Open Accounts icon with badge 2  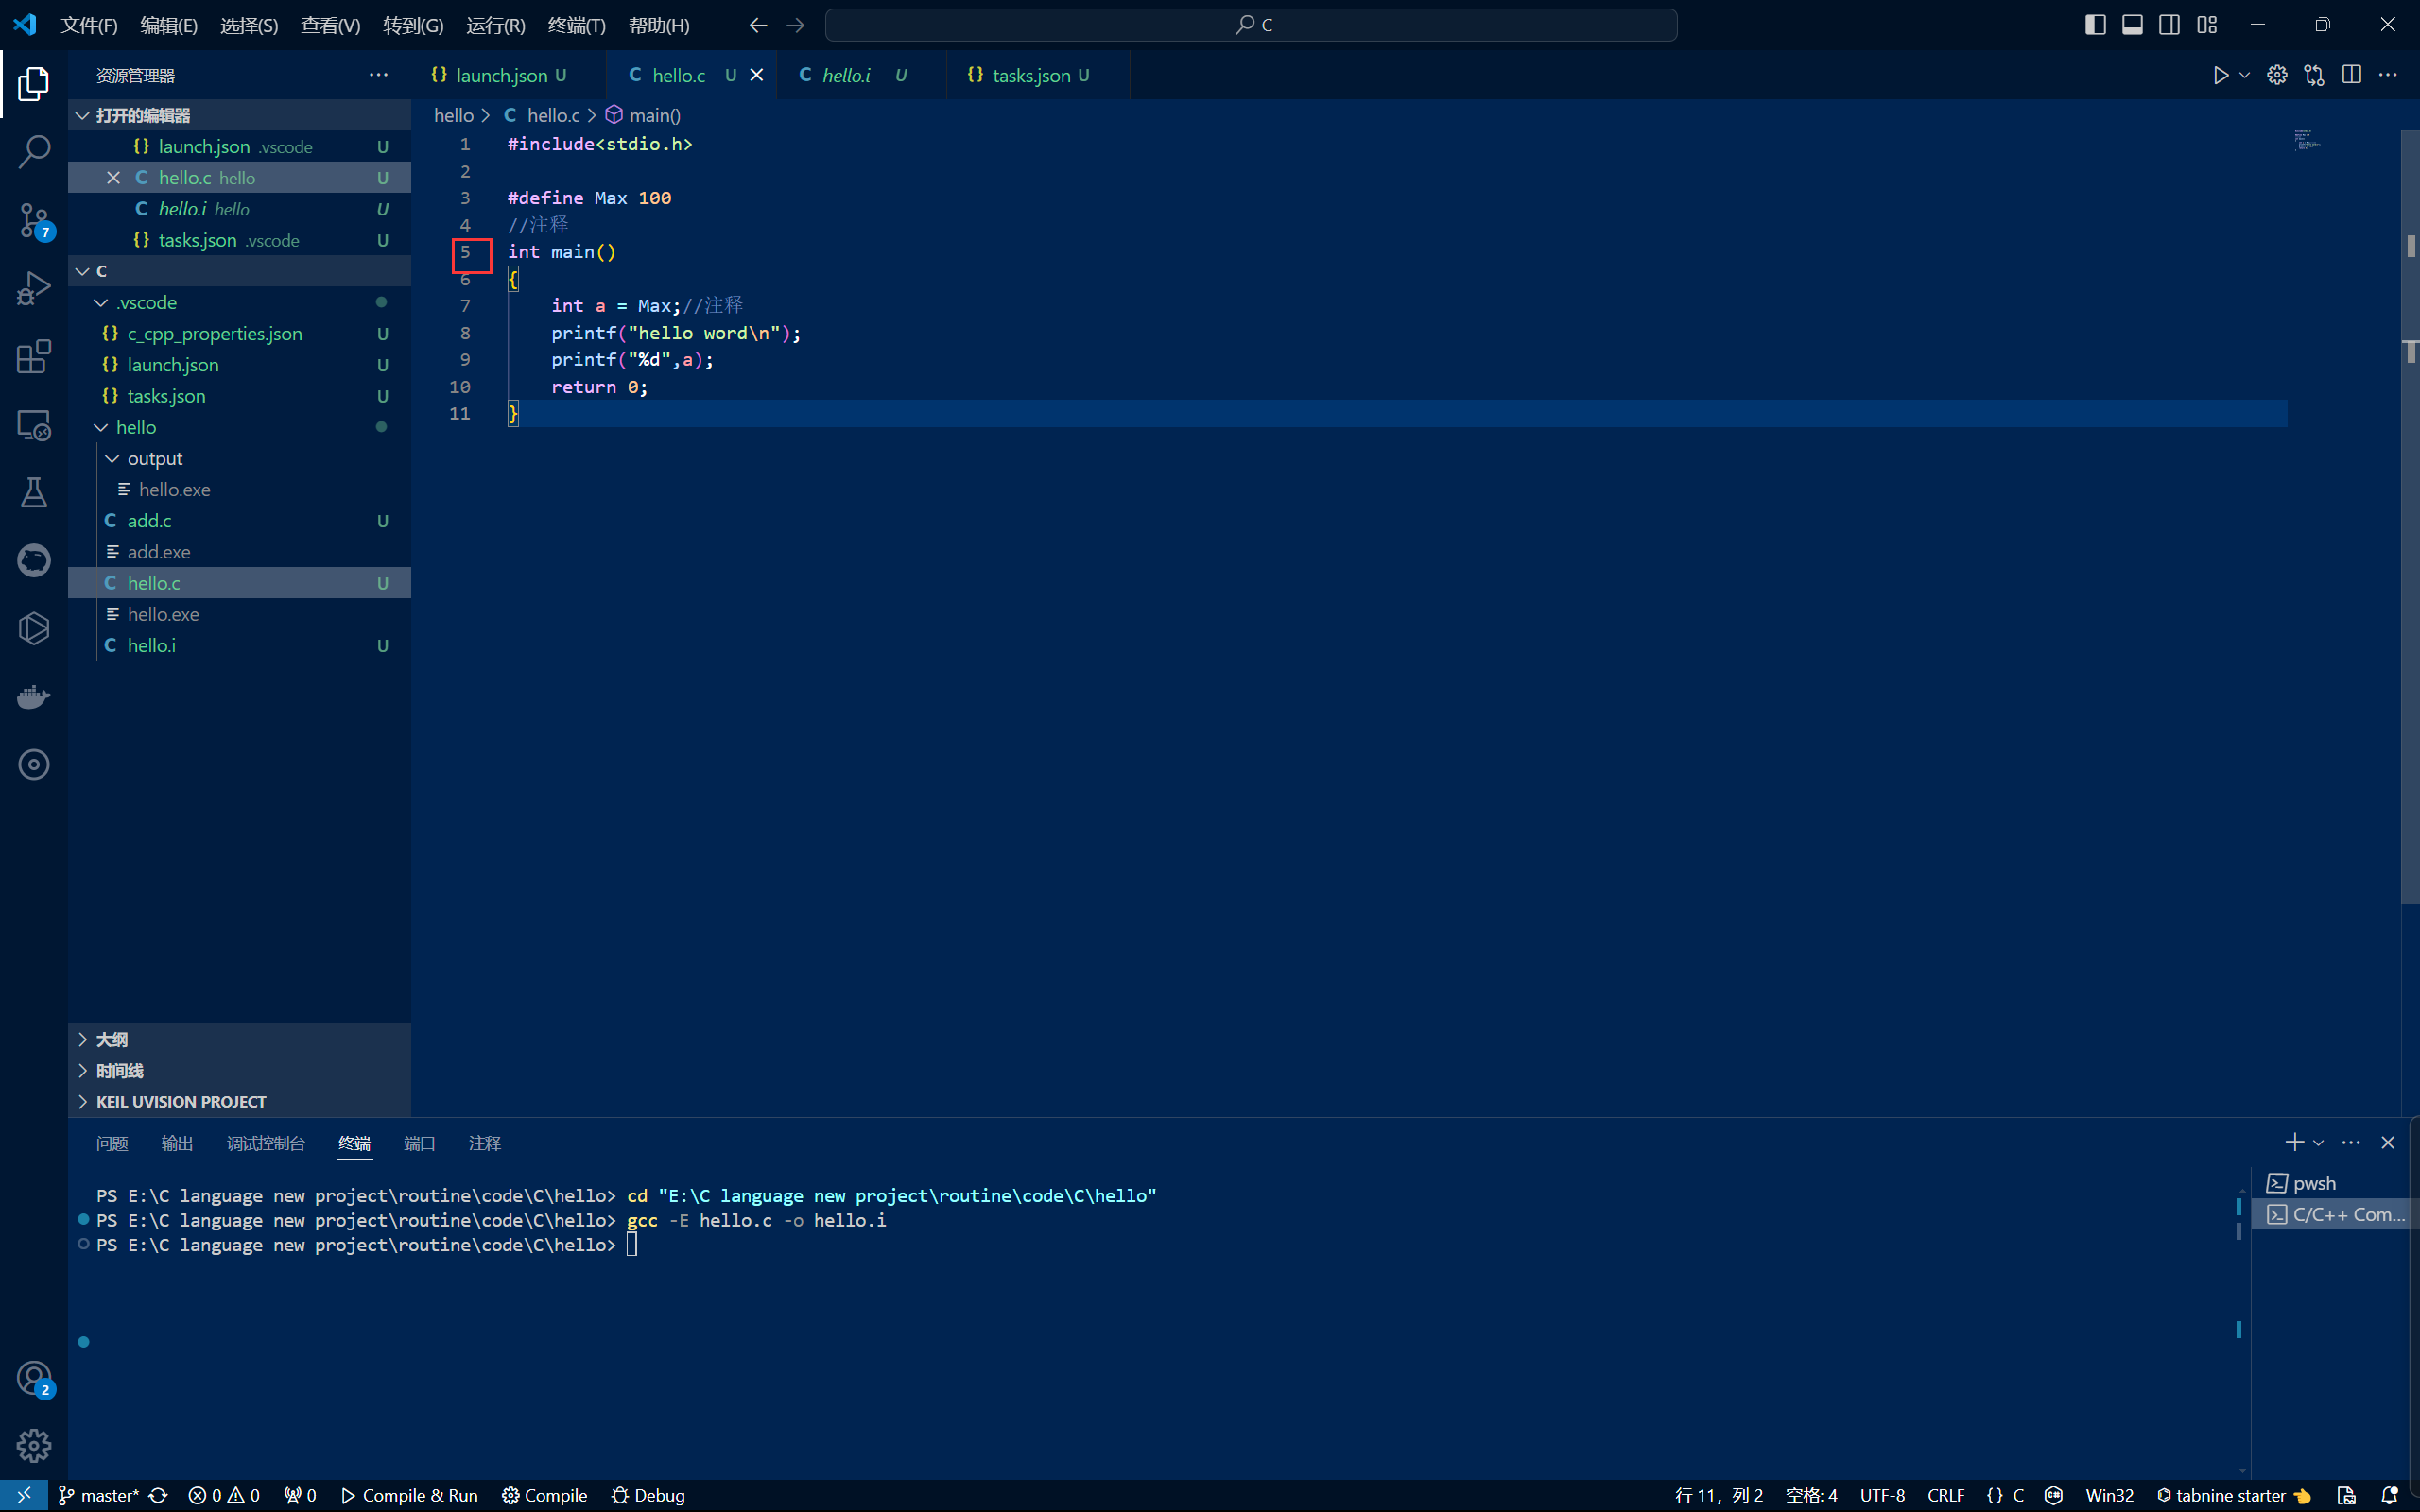(34, 1378)
